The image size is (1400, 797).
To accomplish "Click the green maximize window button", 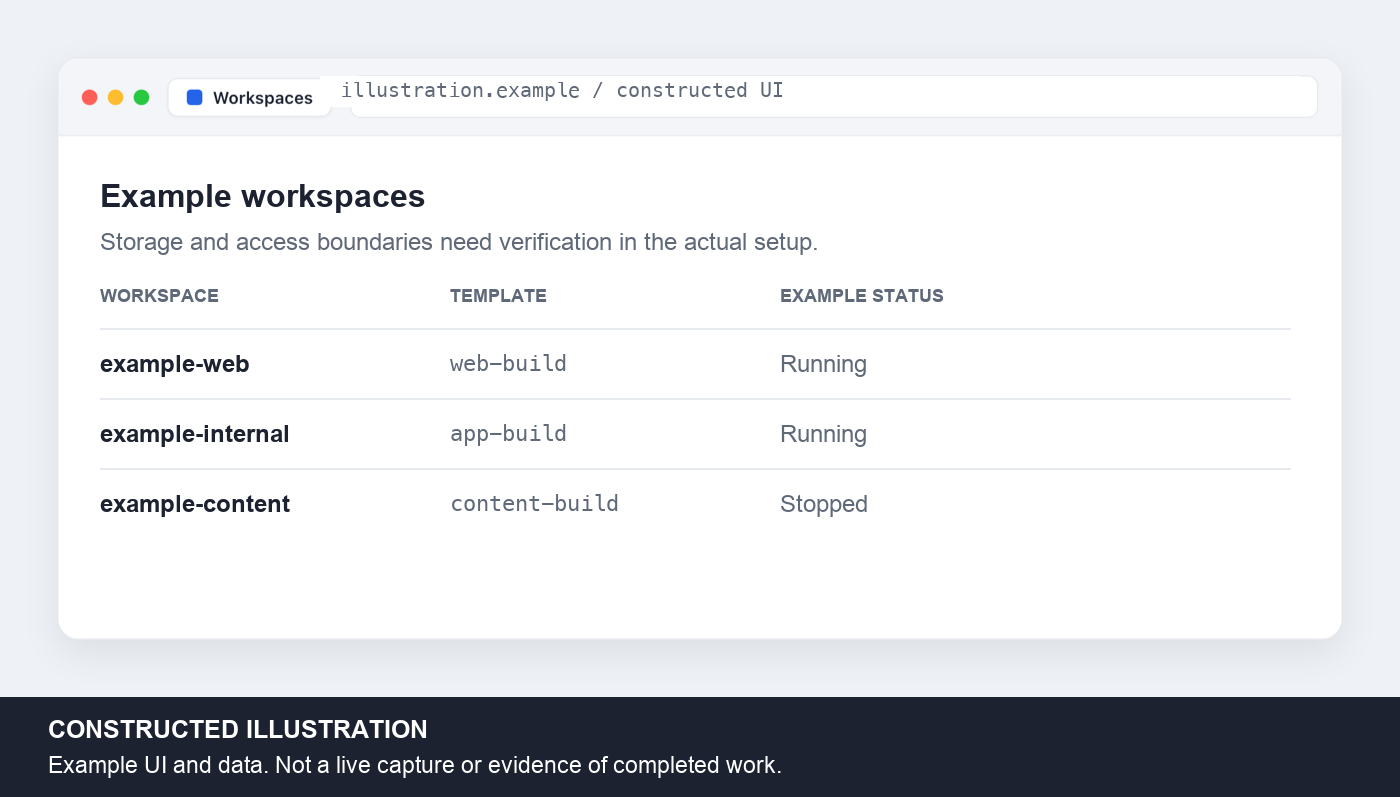I will click(x=142, y=97).
